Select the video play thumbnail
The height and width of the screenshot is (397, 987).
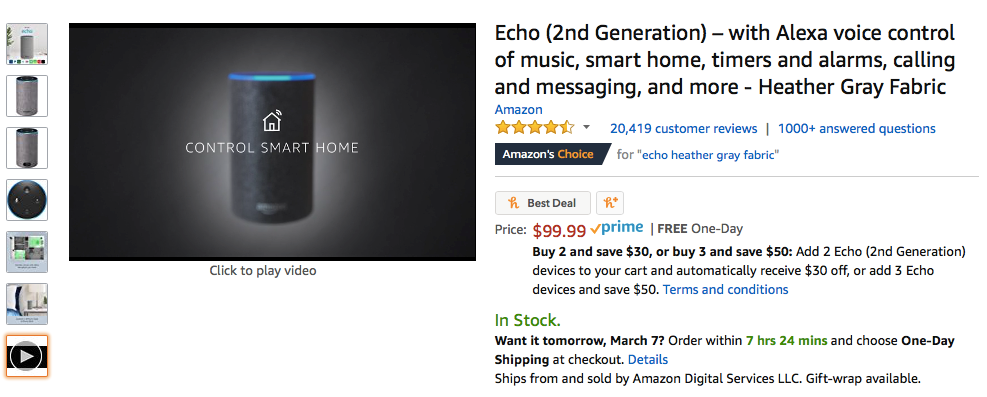pyautogui.click(x=27, y=356)
